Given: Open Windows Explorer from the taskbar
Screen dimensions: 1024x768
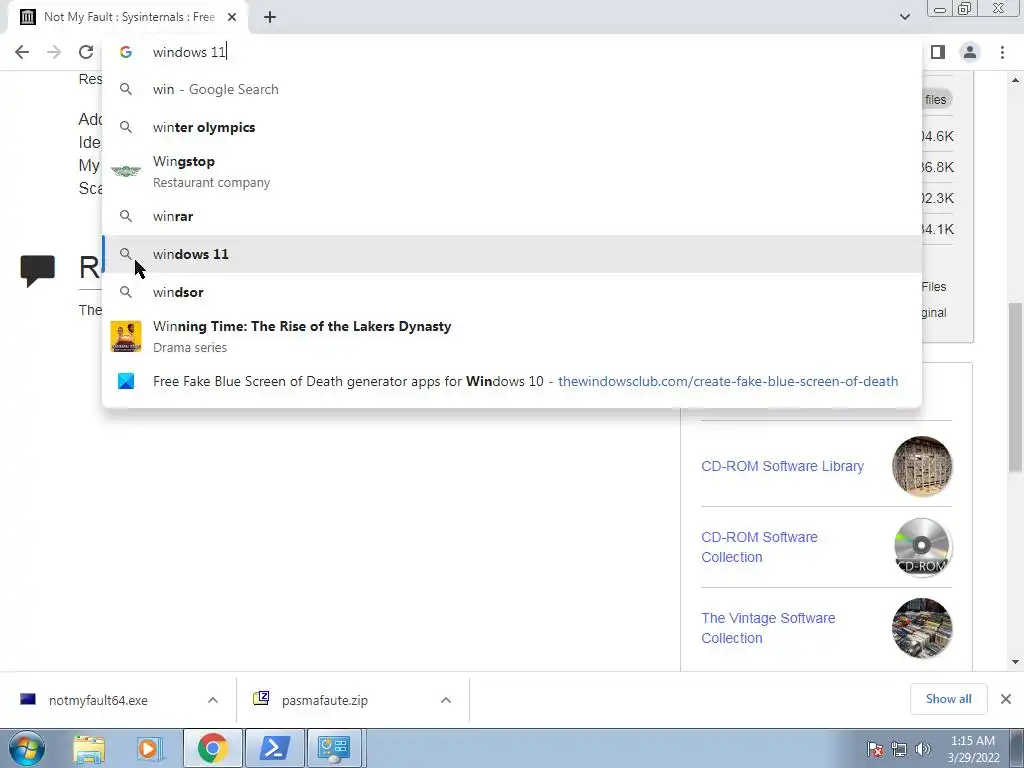Looking at the screenshot, I should coord(89,748).
